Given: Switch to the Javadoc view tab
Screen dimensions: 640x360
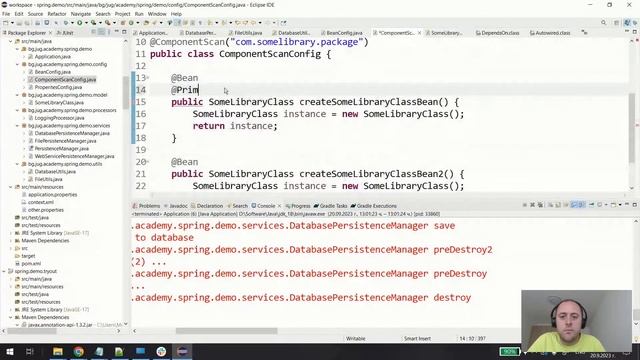Looking at the screenshot, I should click(176, 206).
